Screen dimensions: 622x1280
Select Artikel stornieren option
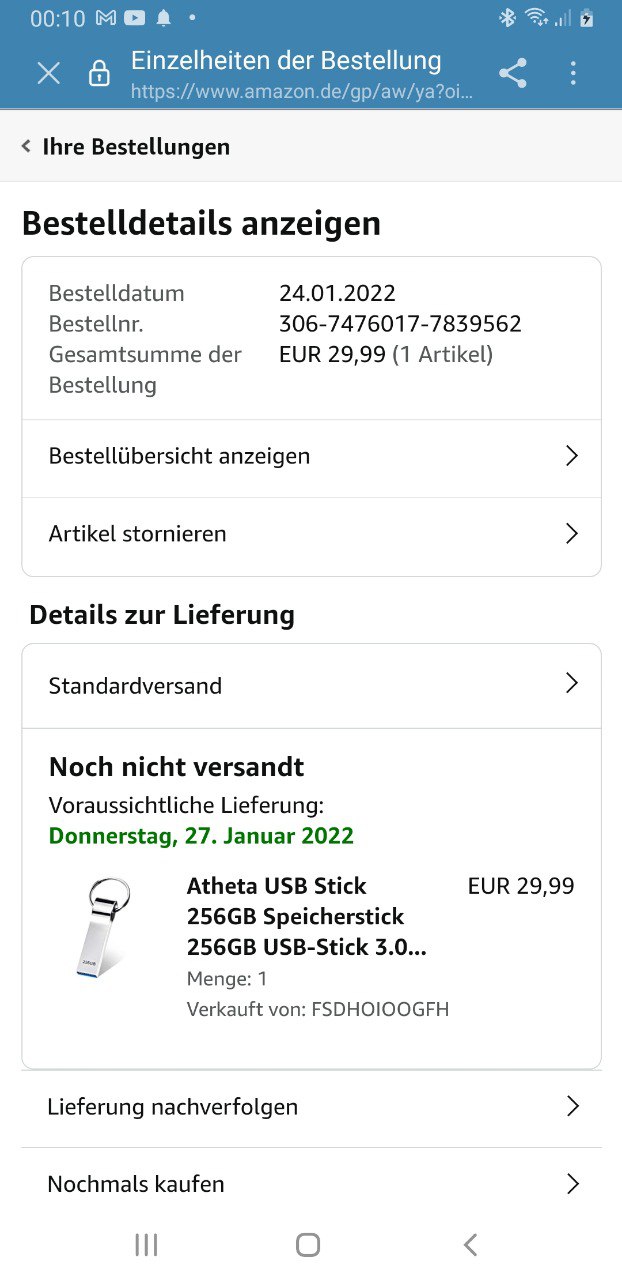[138, 534]
